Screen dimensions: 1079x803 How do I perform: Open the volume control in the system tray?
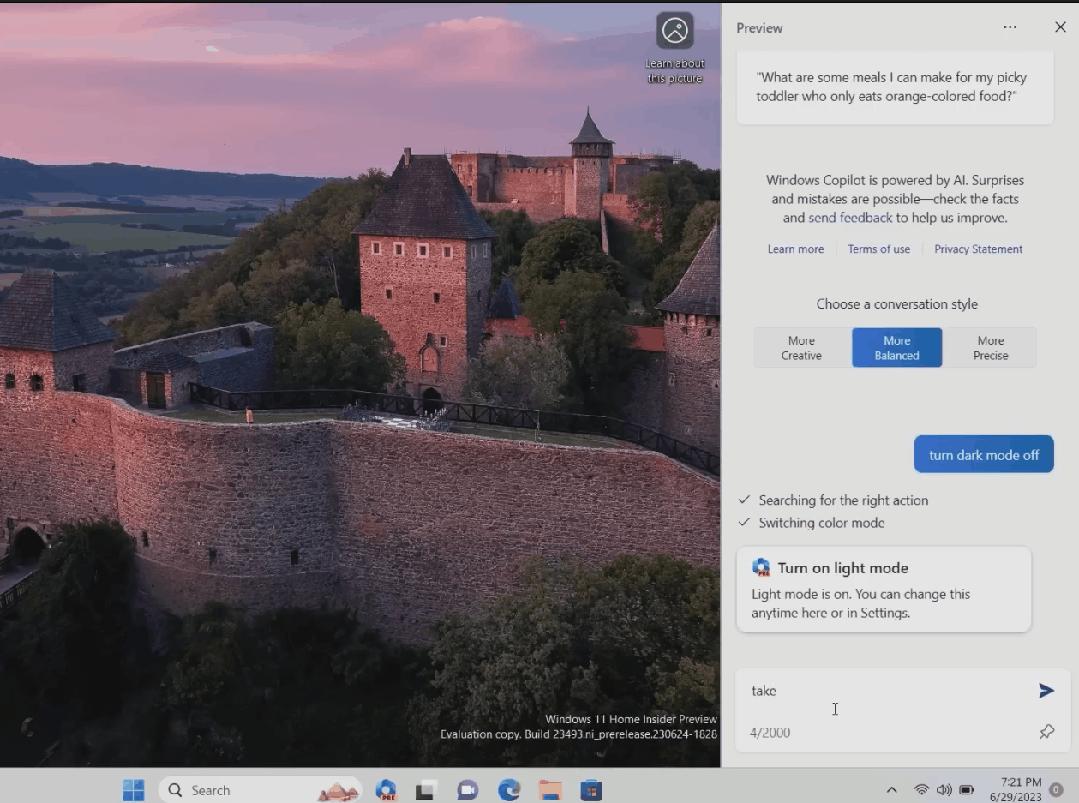(x=944, y=789)
